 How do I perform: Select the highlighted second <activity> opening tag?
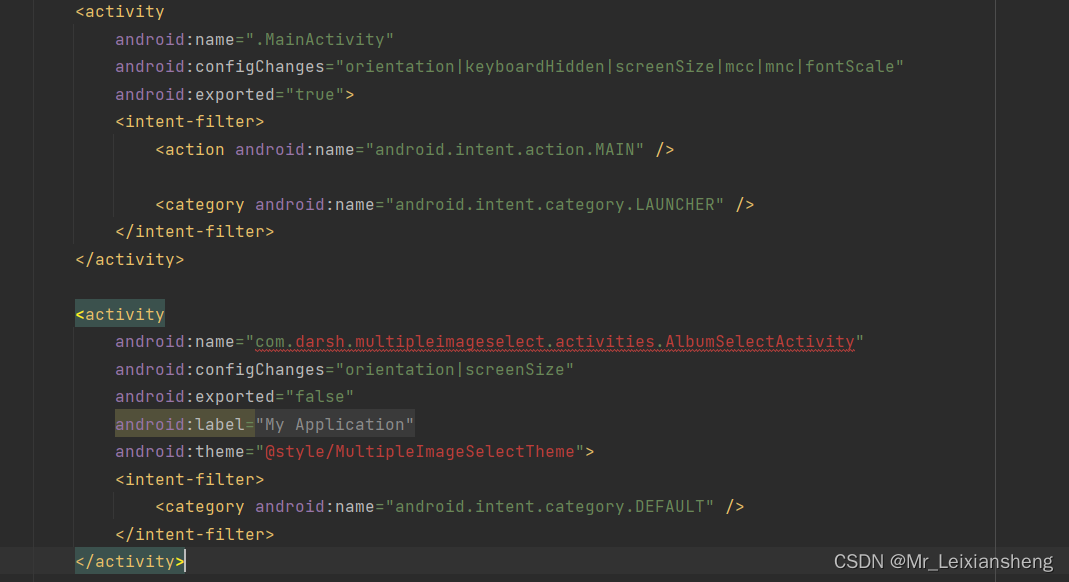tap(119, 313)
